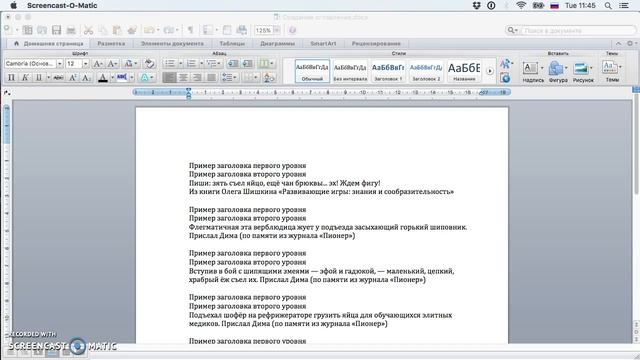
Task: Collapse the ribbon with the chevron
Action: tap(618, 43)
